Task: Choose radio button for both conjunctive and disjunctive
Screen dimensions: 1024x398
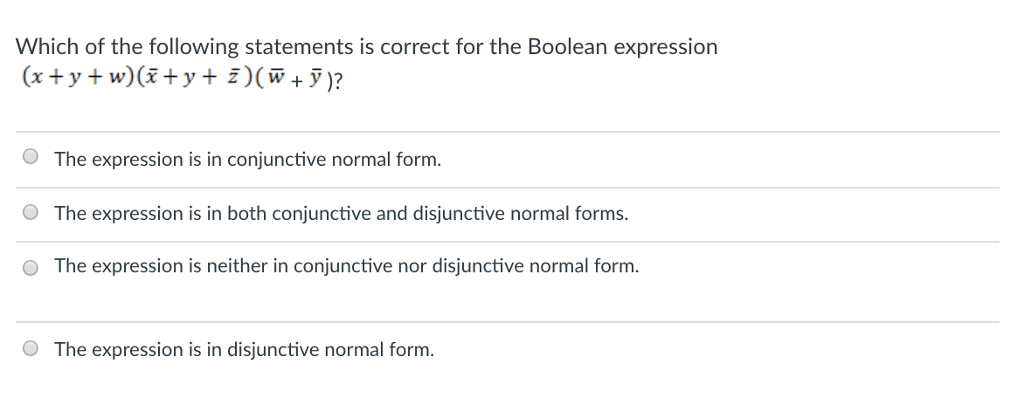Action: coord(30,212)
